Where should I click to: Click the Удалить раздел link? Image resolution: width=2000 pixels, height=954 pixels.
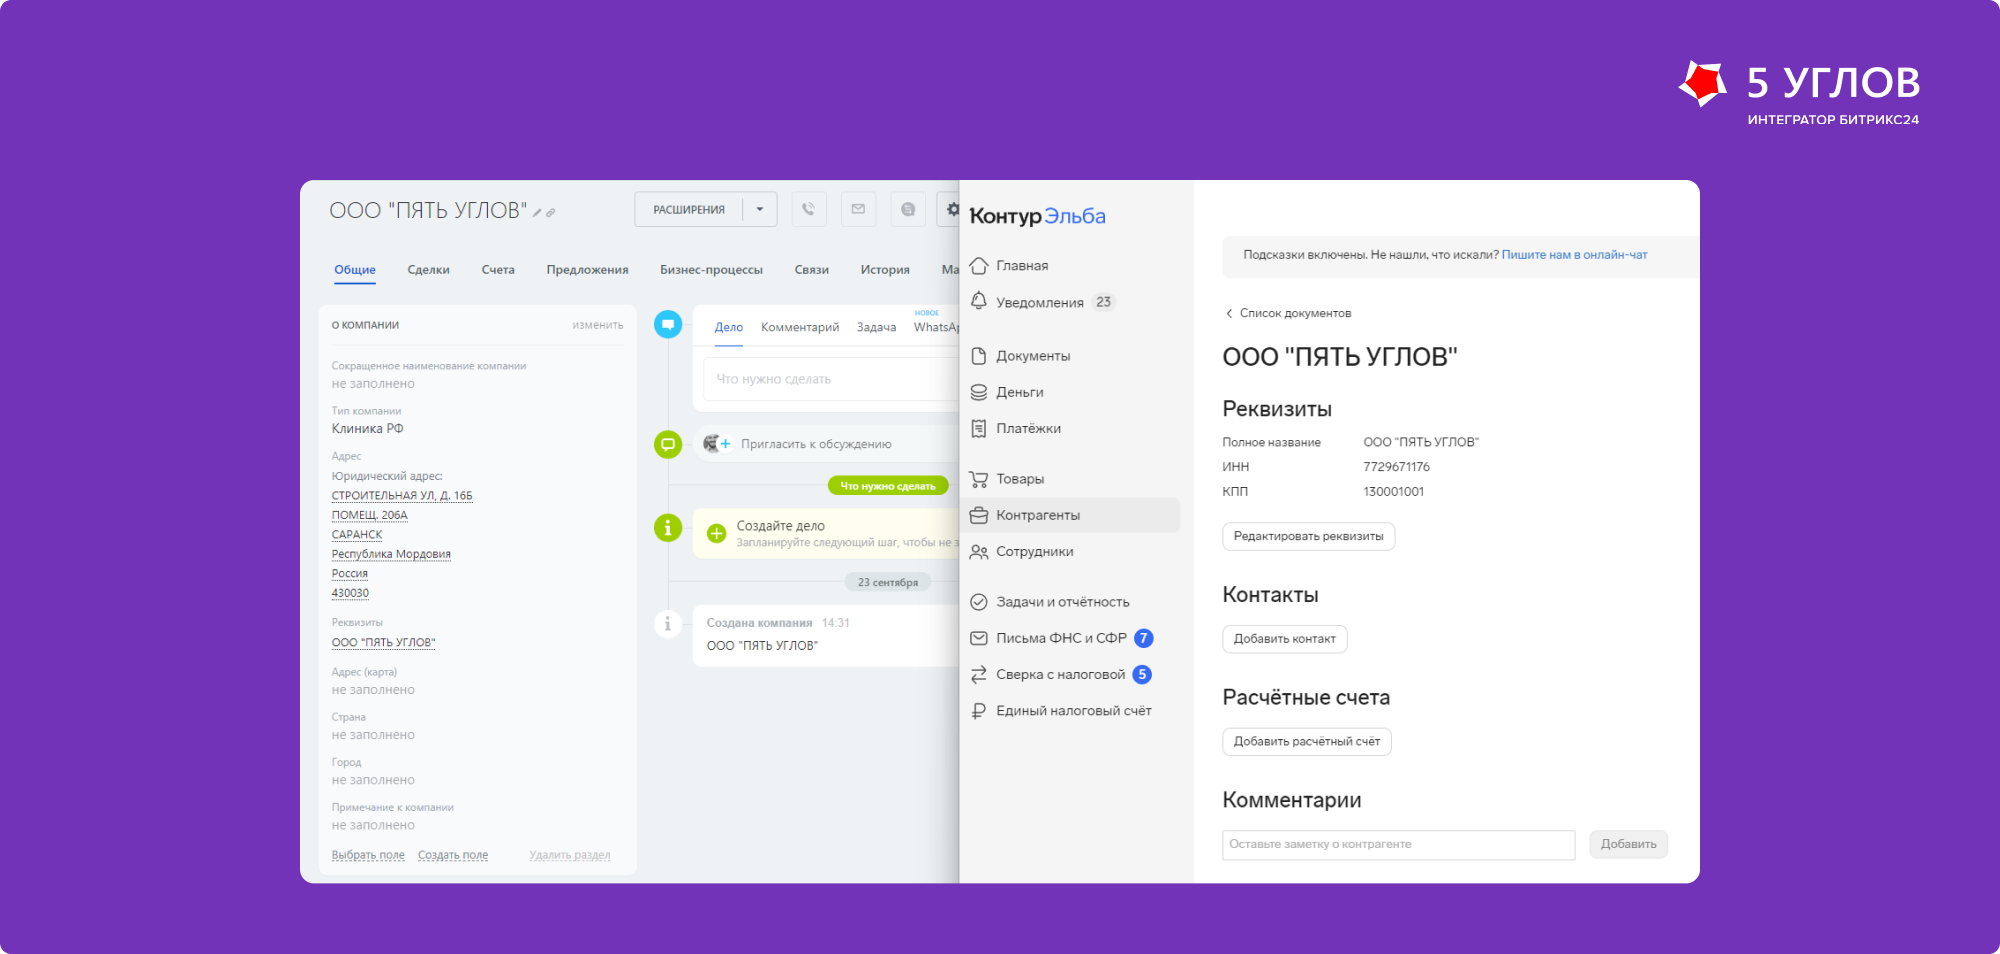(570, 855)
